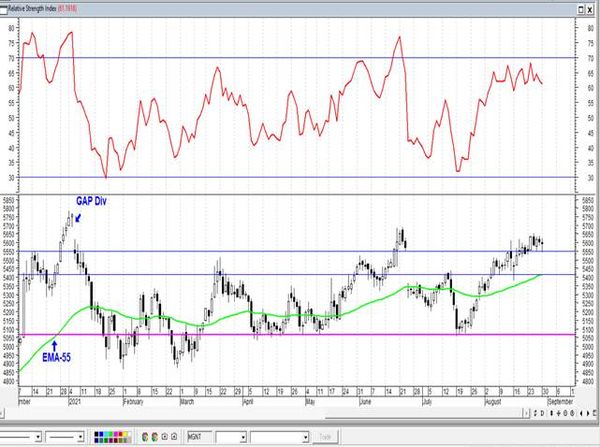The image size is (600, 447).
Task: Click the crosshair plus icon below chart
Action: coord(559,413)
